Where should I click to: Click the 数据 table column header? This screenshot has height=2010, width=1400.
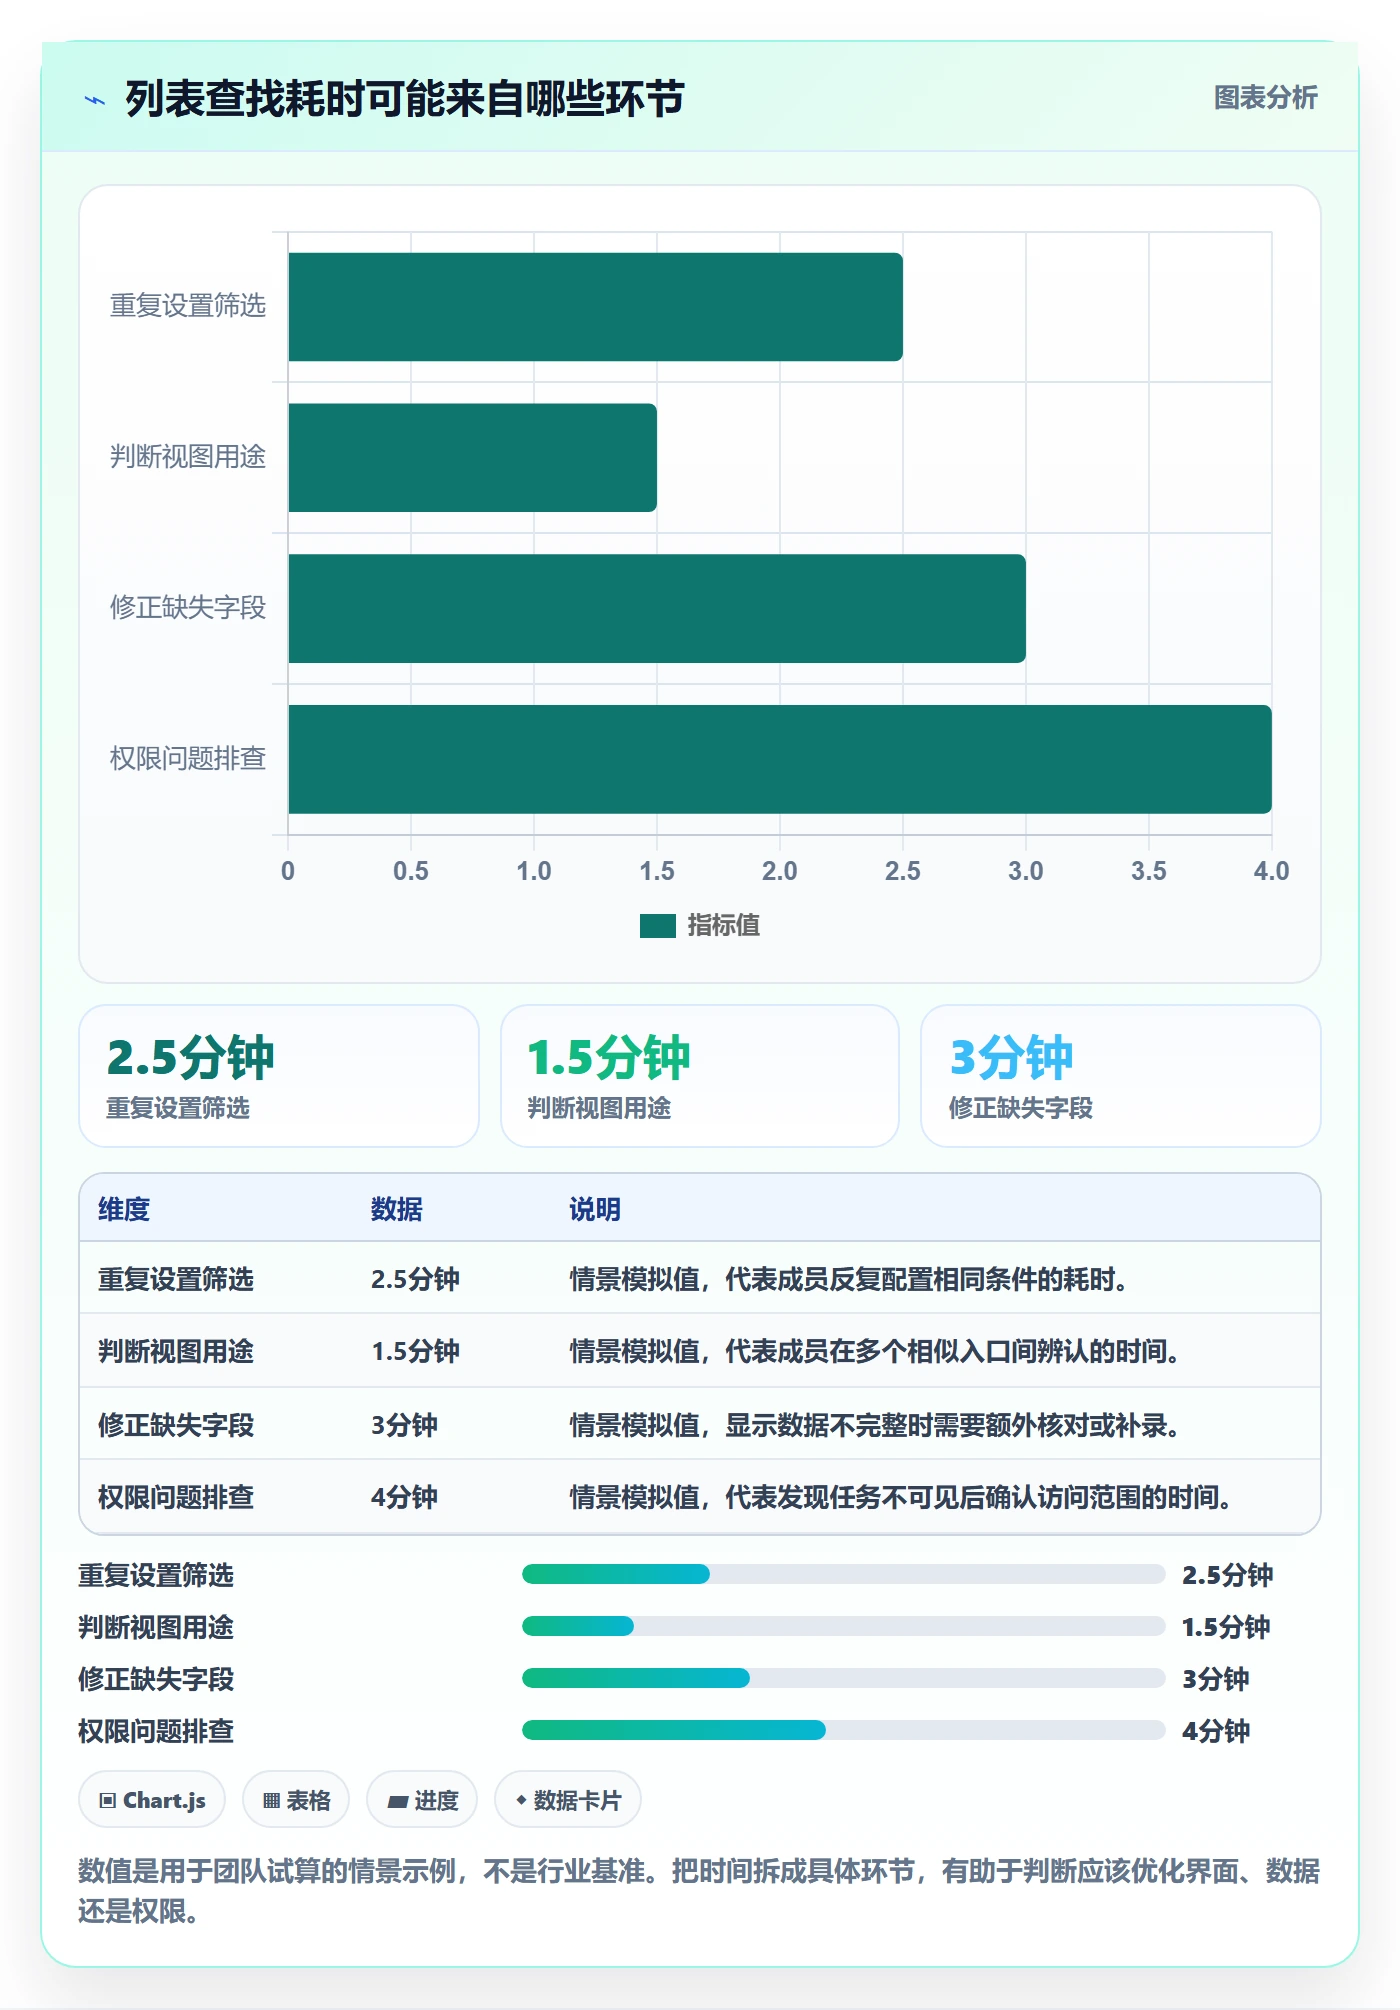[x=397, y=1209]
